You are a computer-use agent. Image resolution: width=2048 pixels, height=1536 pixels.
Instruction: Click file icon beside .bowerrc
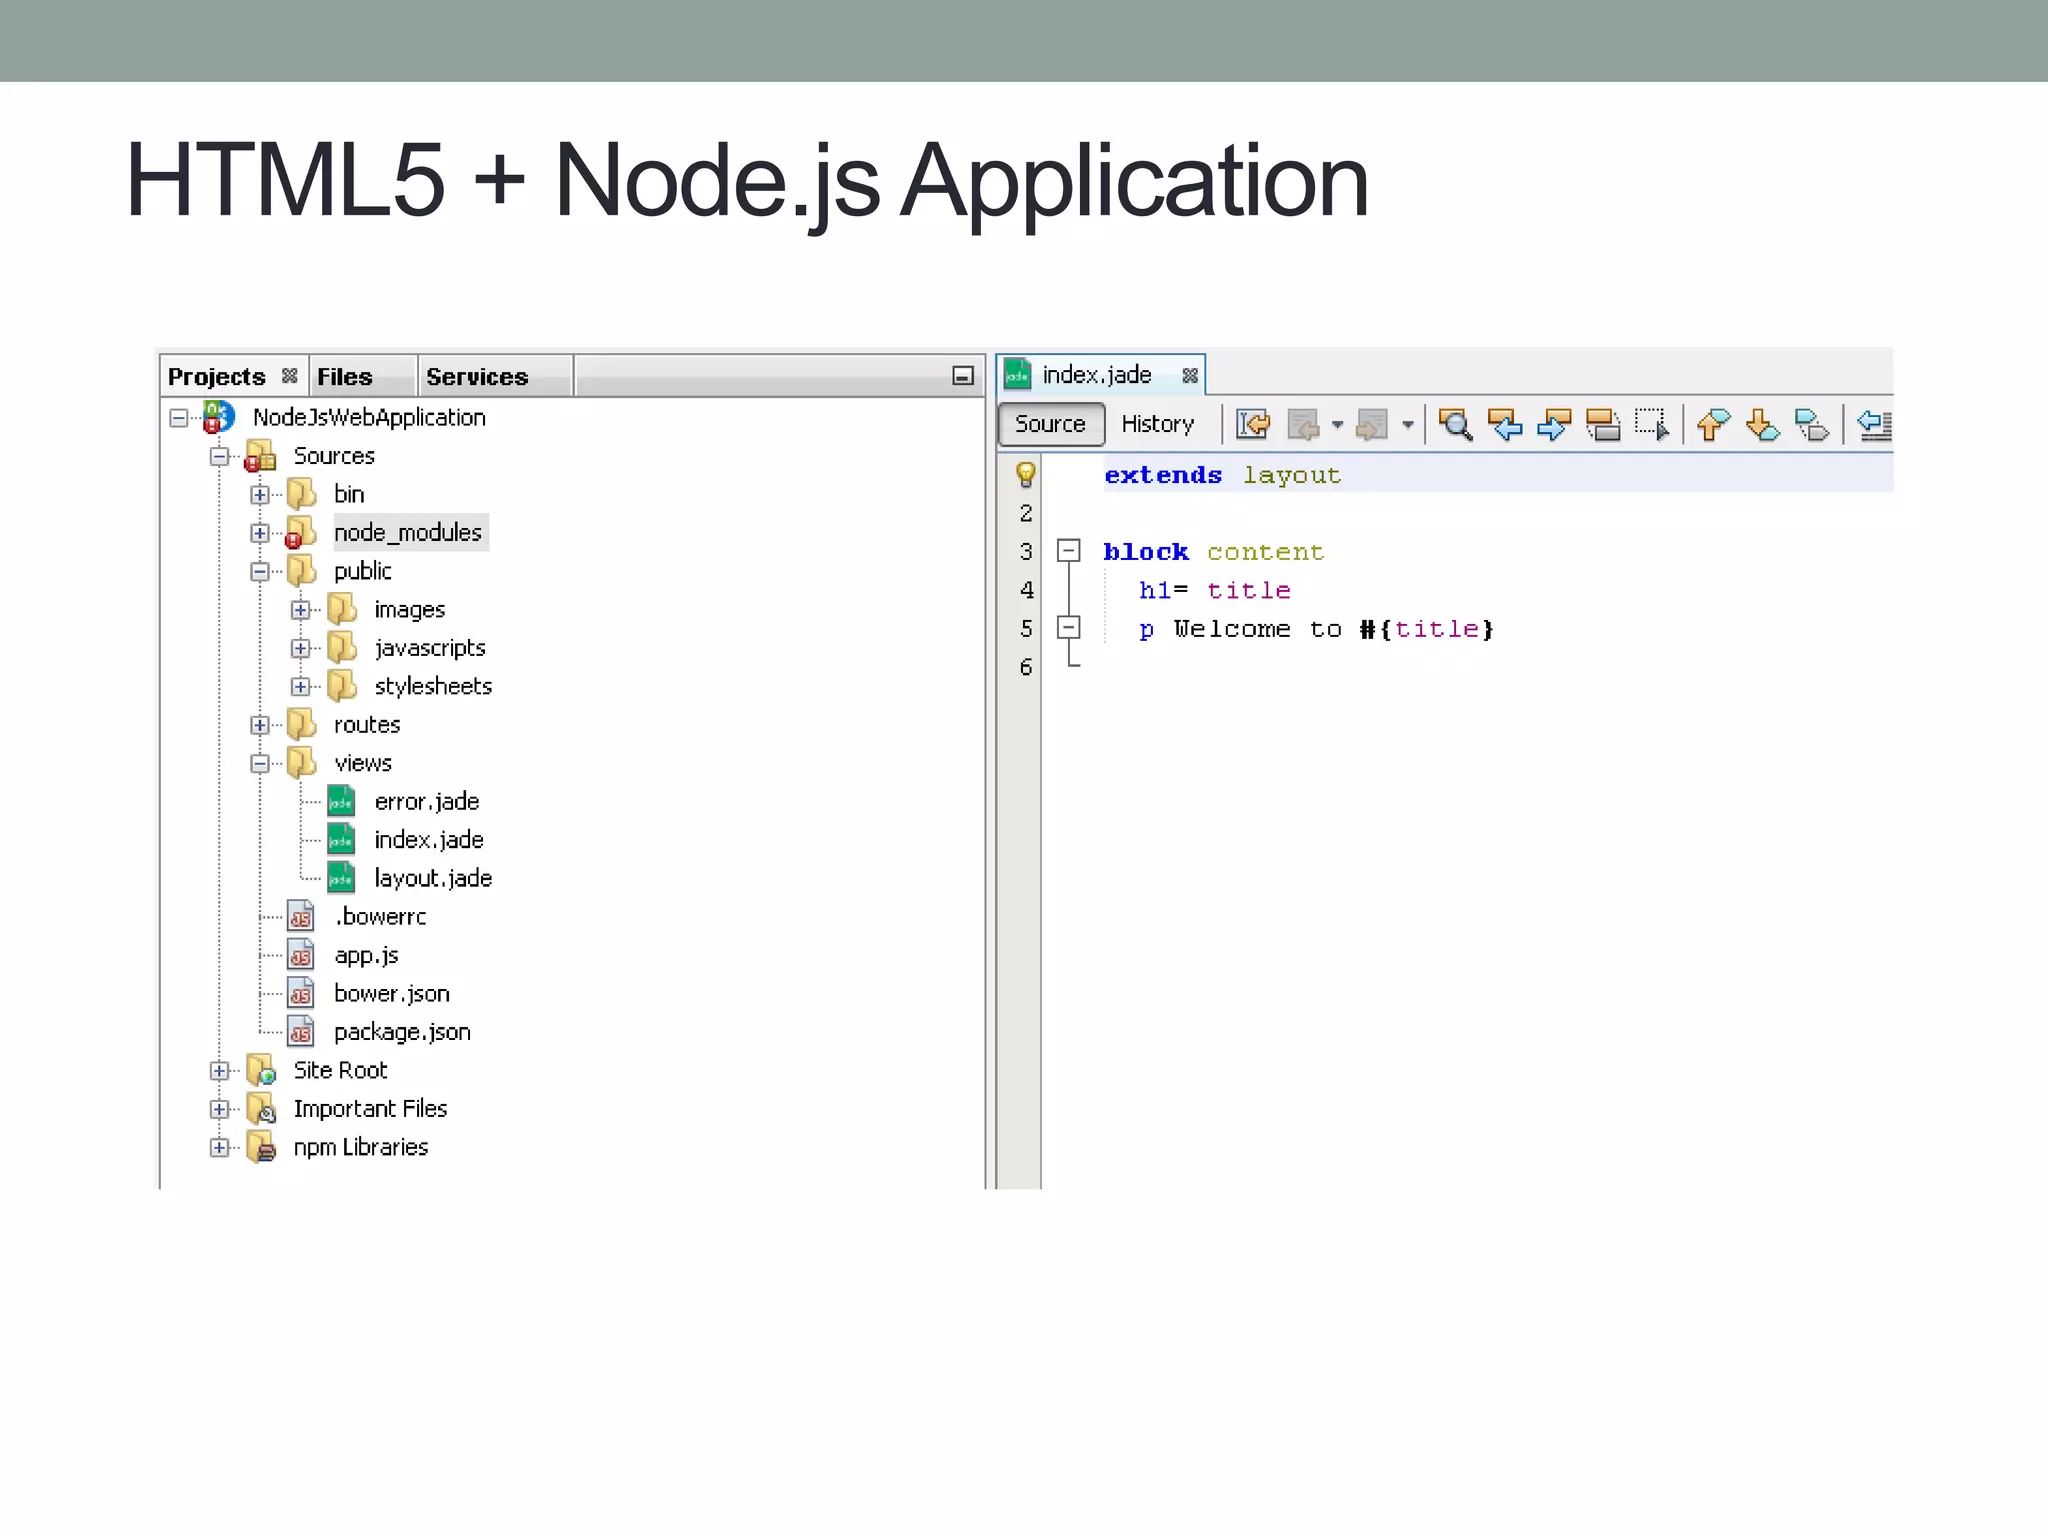point(301,916)
